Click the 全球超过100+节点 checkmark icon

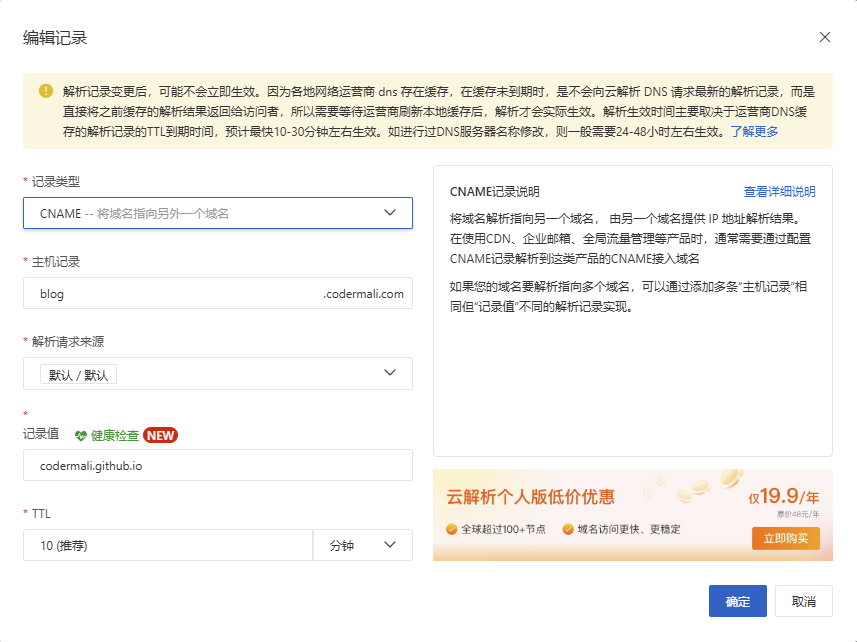point(451,529)
